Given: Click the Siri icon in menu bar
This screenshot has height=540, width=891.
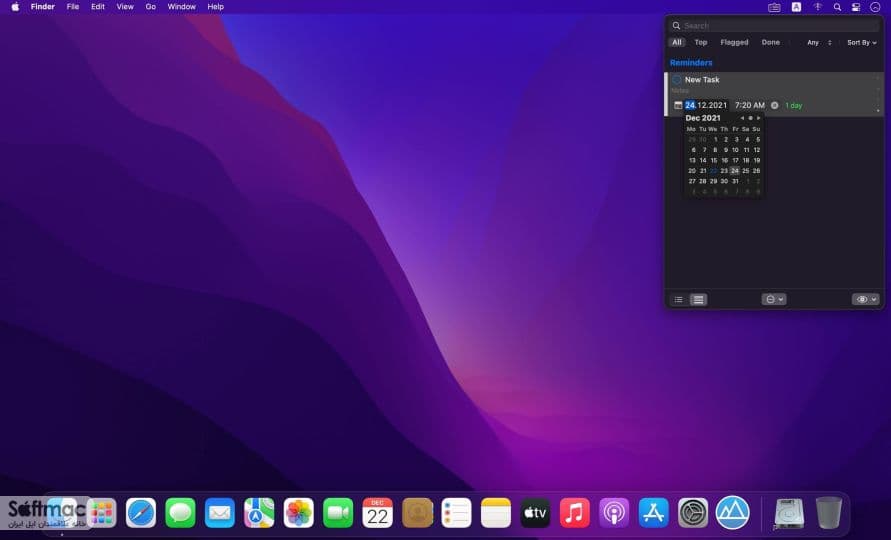Looking at the screenshot, I should pyautogui.click(x=875, y=7).
